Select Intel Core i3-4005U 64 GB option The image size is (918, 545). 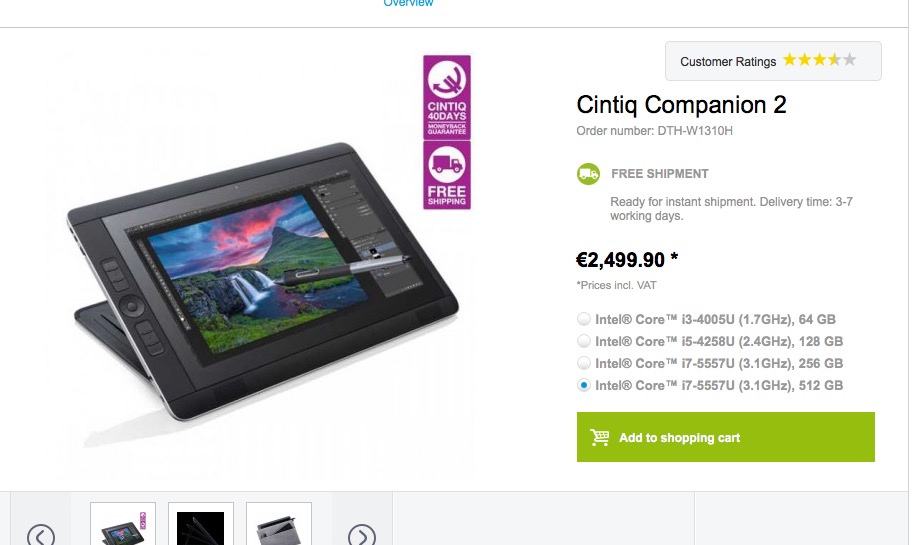point(584,319)
